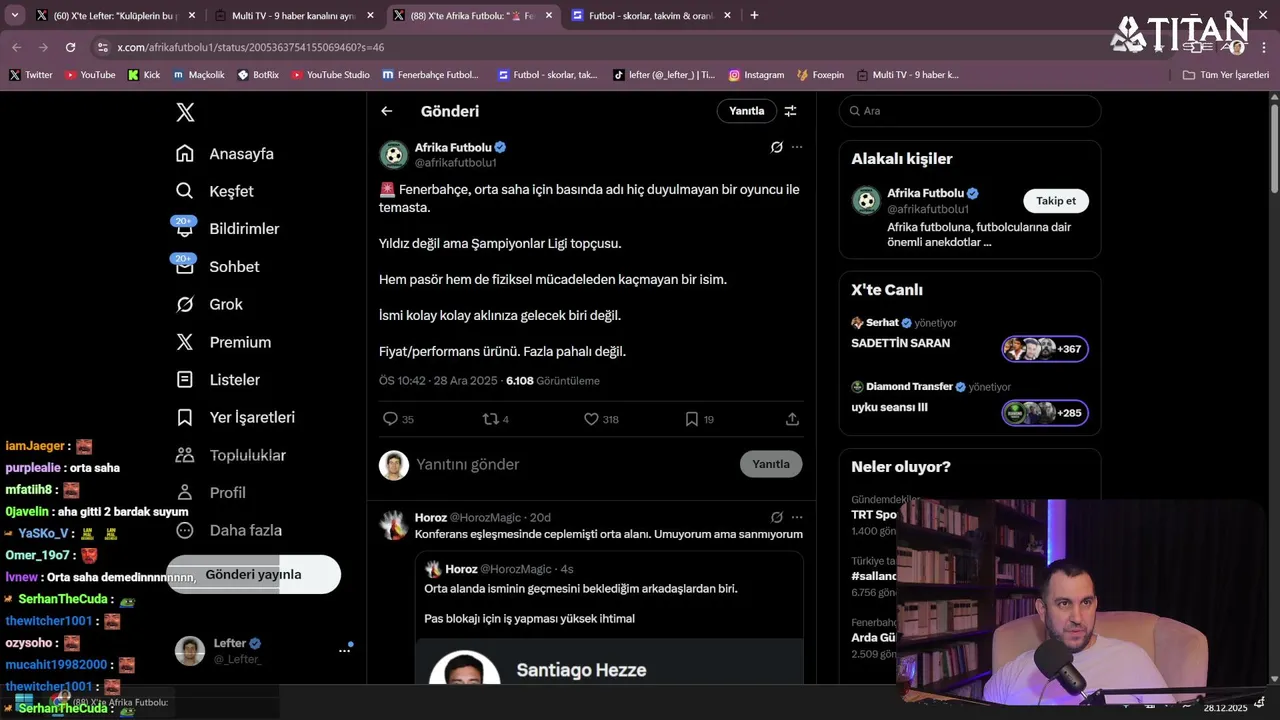This screenshot has width=1280, height=720.
Task: Share the Afrika Futbolu post
Action: pyautogui.click(x=792, y=419)
